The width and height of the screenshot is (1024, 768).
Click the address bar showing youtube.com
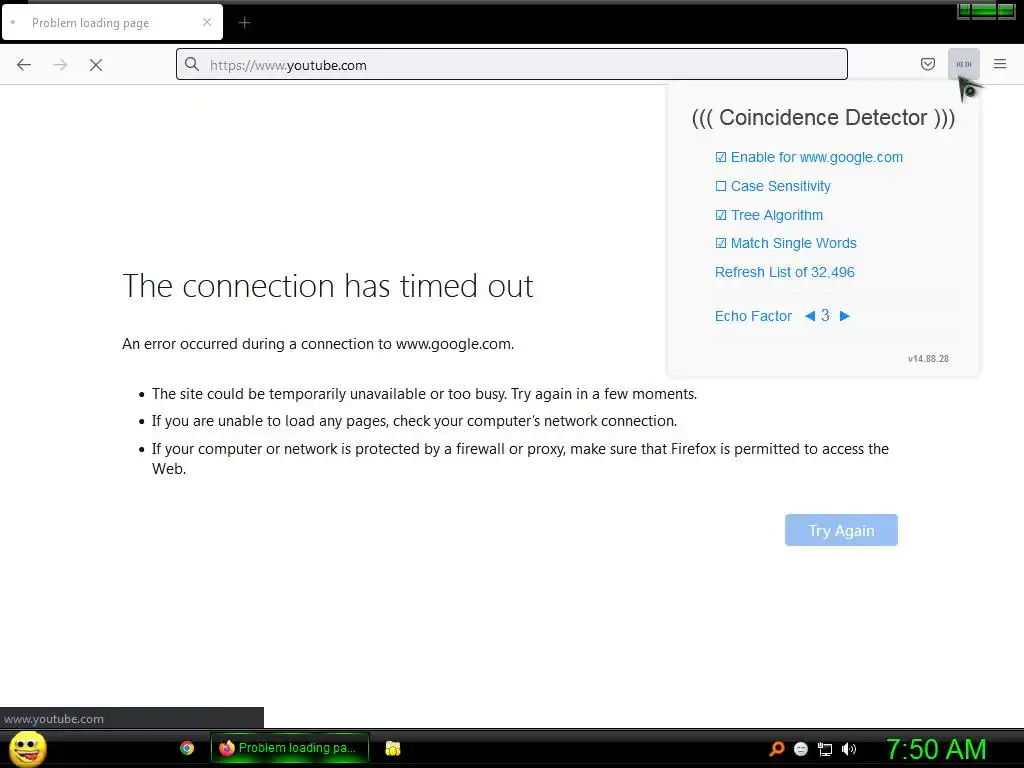pos(511,65)
